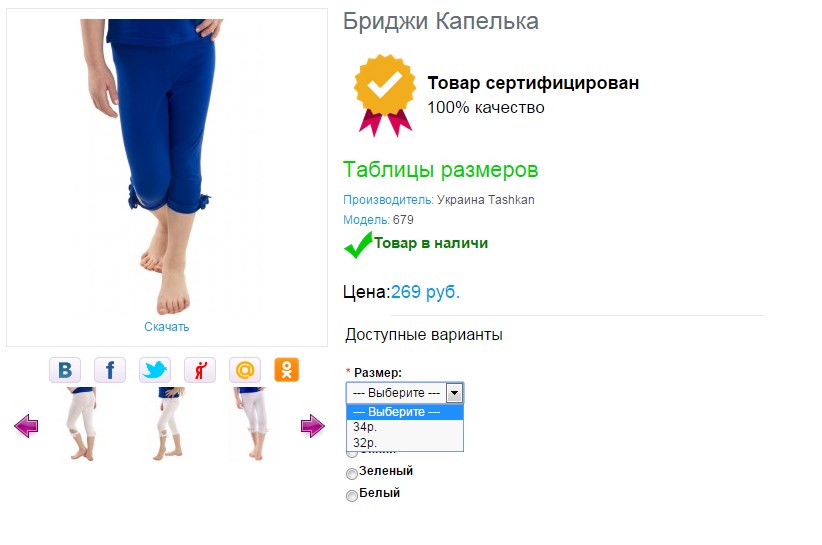Open the first white breeches thumbnail
This screenshot has width=822, height=545.
pyautogui.click(x=81, y=424)
